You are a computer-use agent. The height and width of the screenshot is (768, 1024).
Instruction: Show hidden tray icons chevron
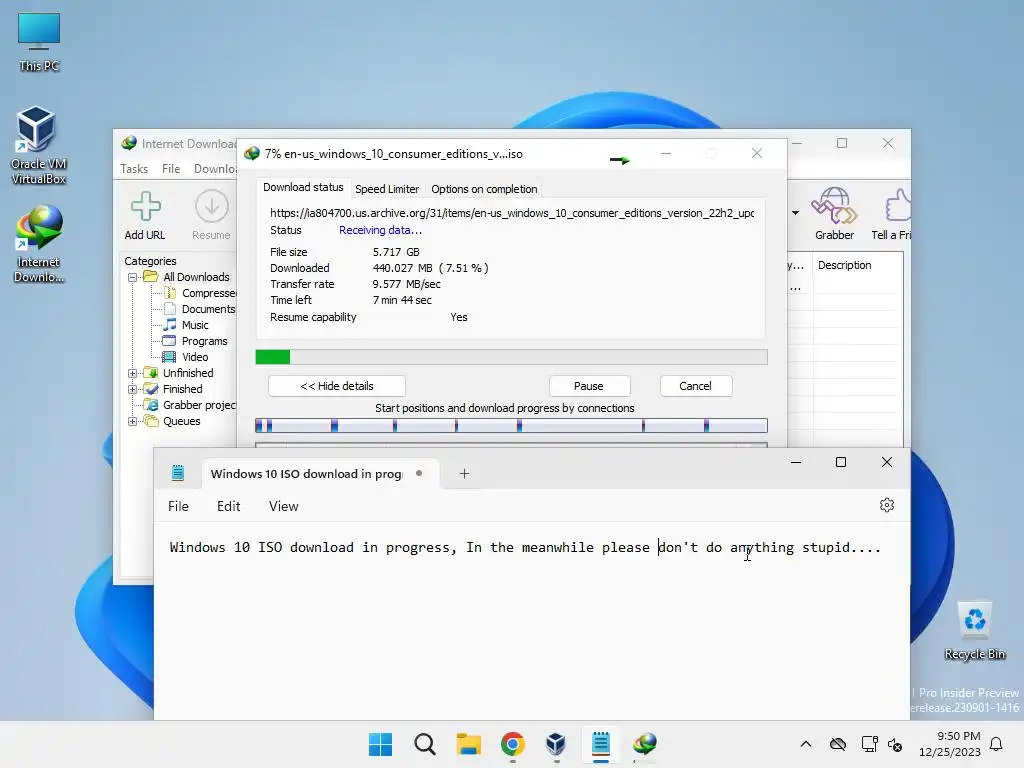point(806,744)
